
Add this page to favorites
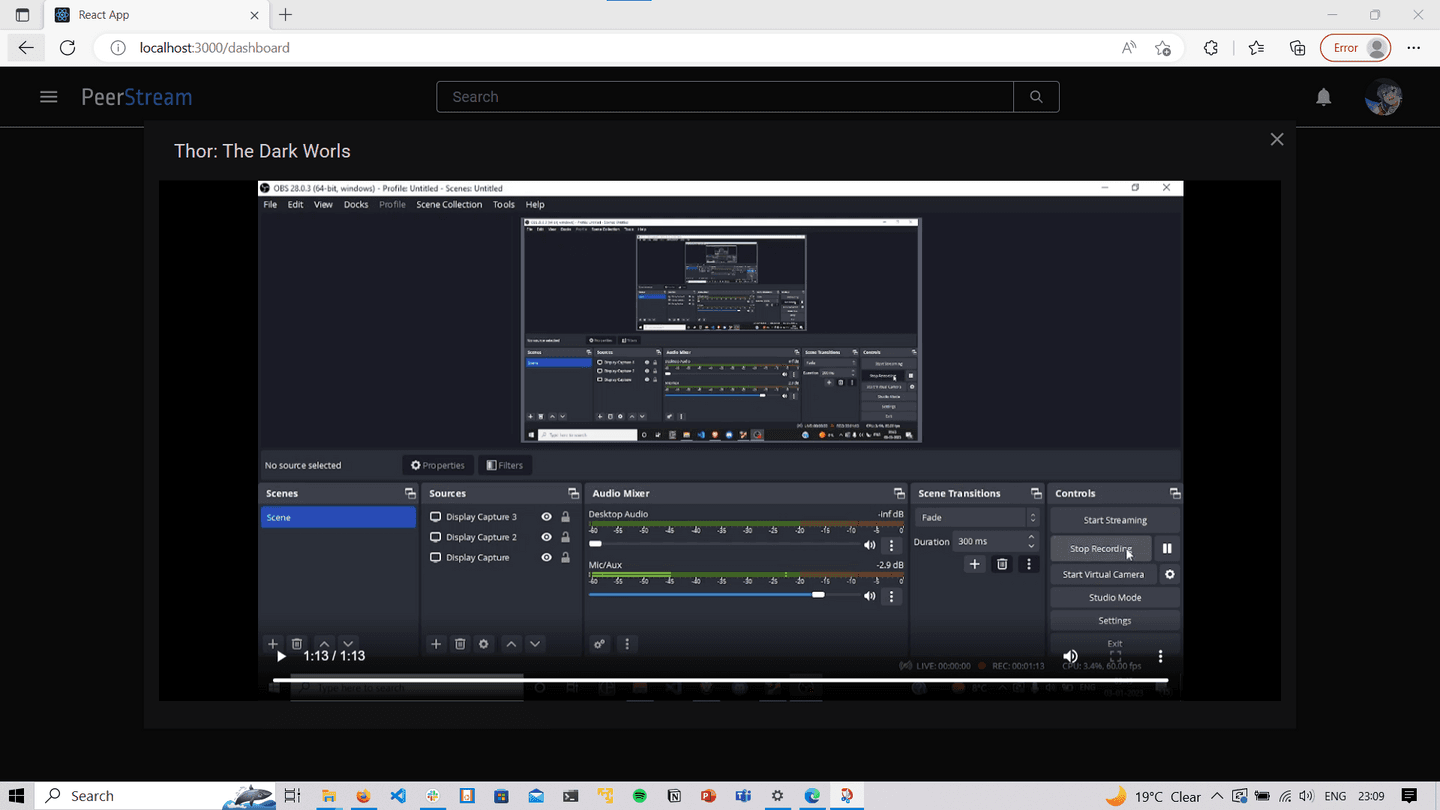[x=1163, y=47]
